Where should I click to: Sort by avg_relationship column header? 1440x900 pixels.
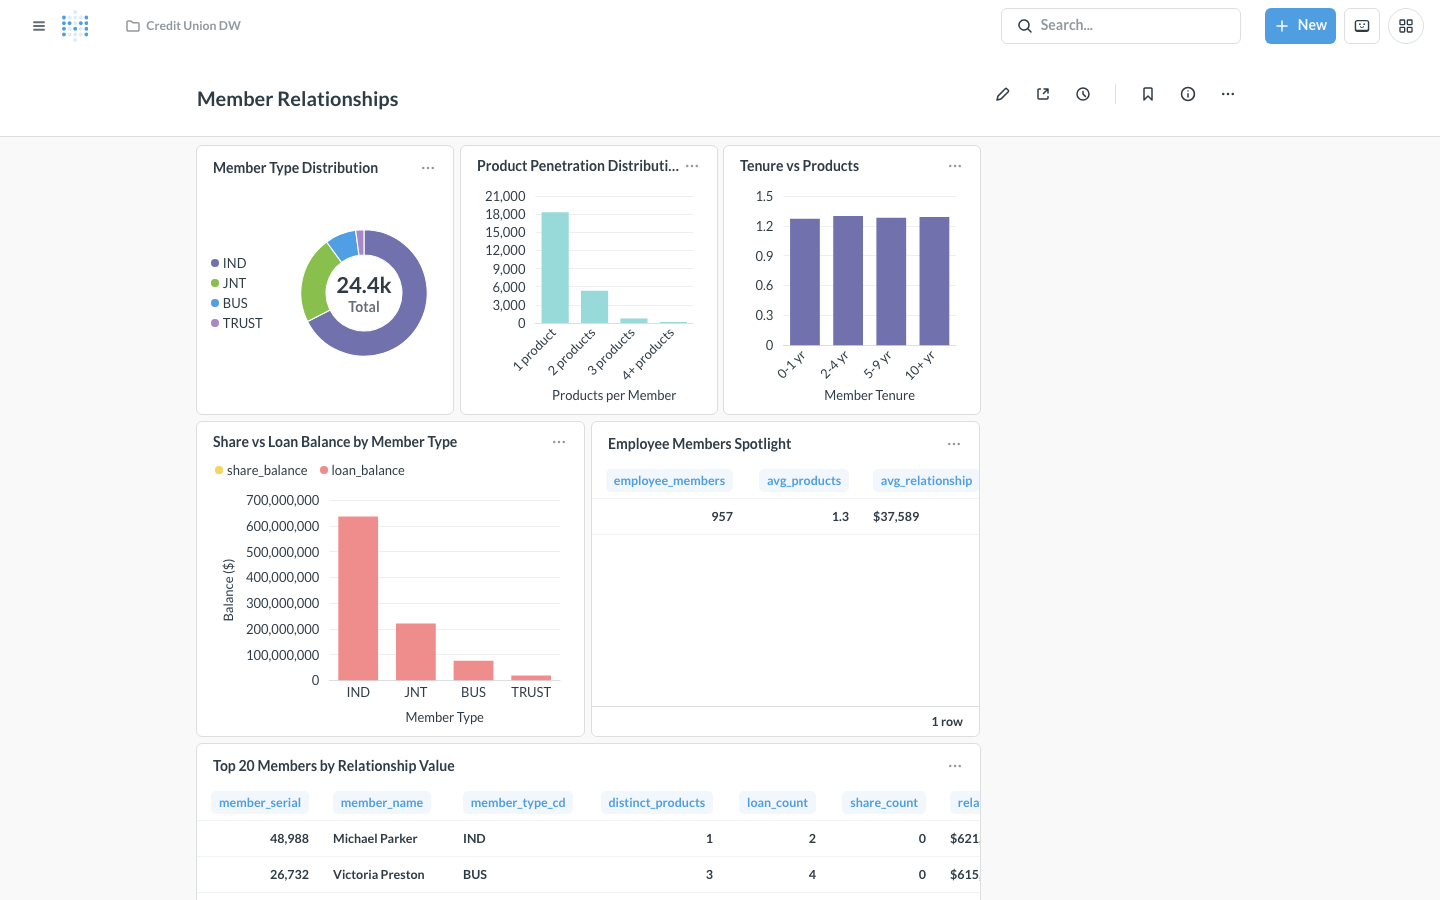click(926, 481)
